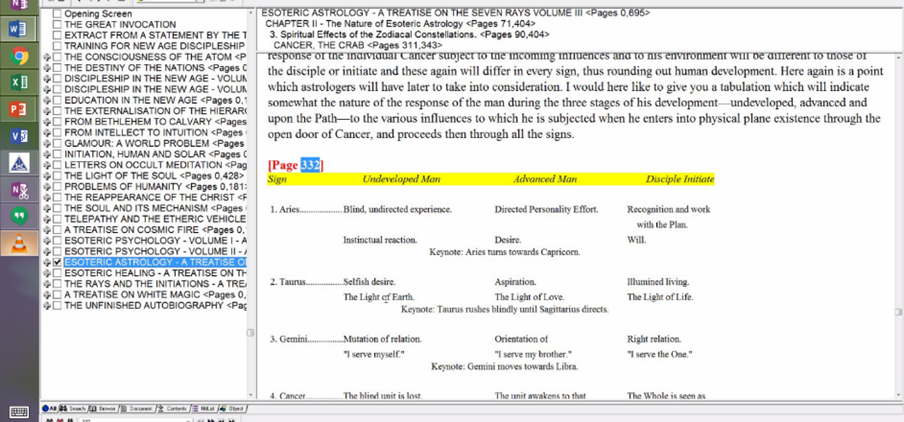Switch to the HitList tab
Screen dimensions: 904x422
coord(204,408)
